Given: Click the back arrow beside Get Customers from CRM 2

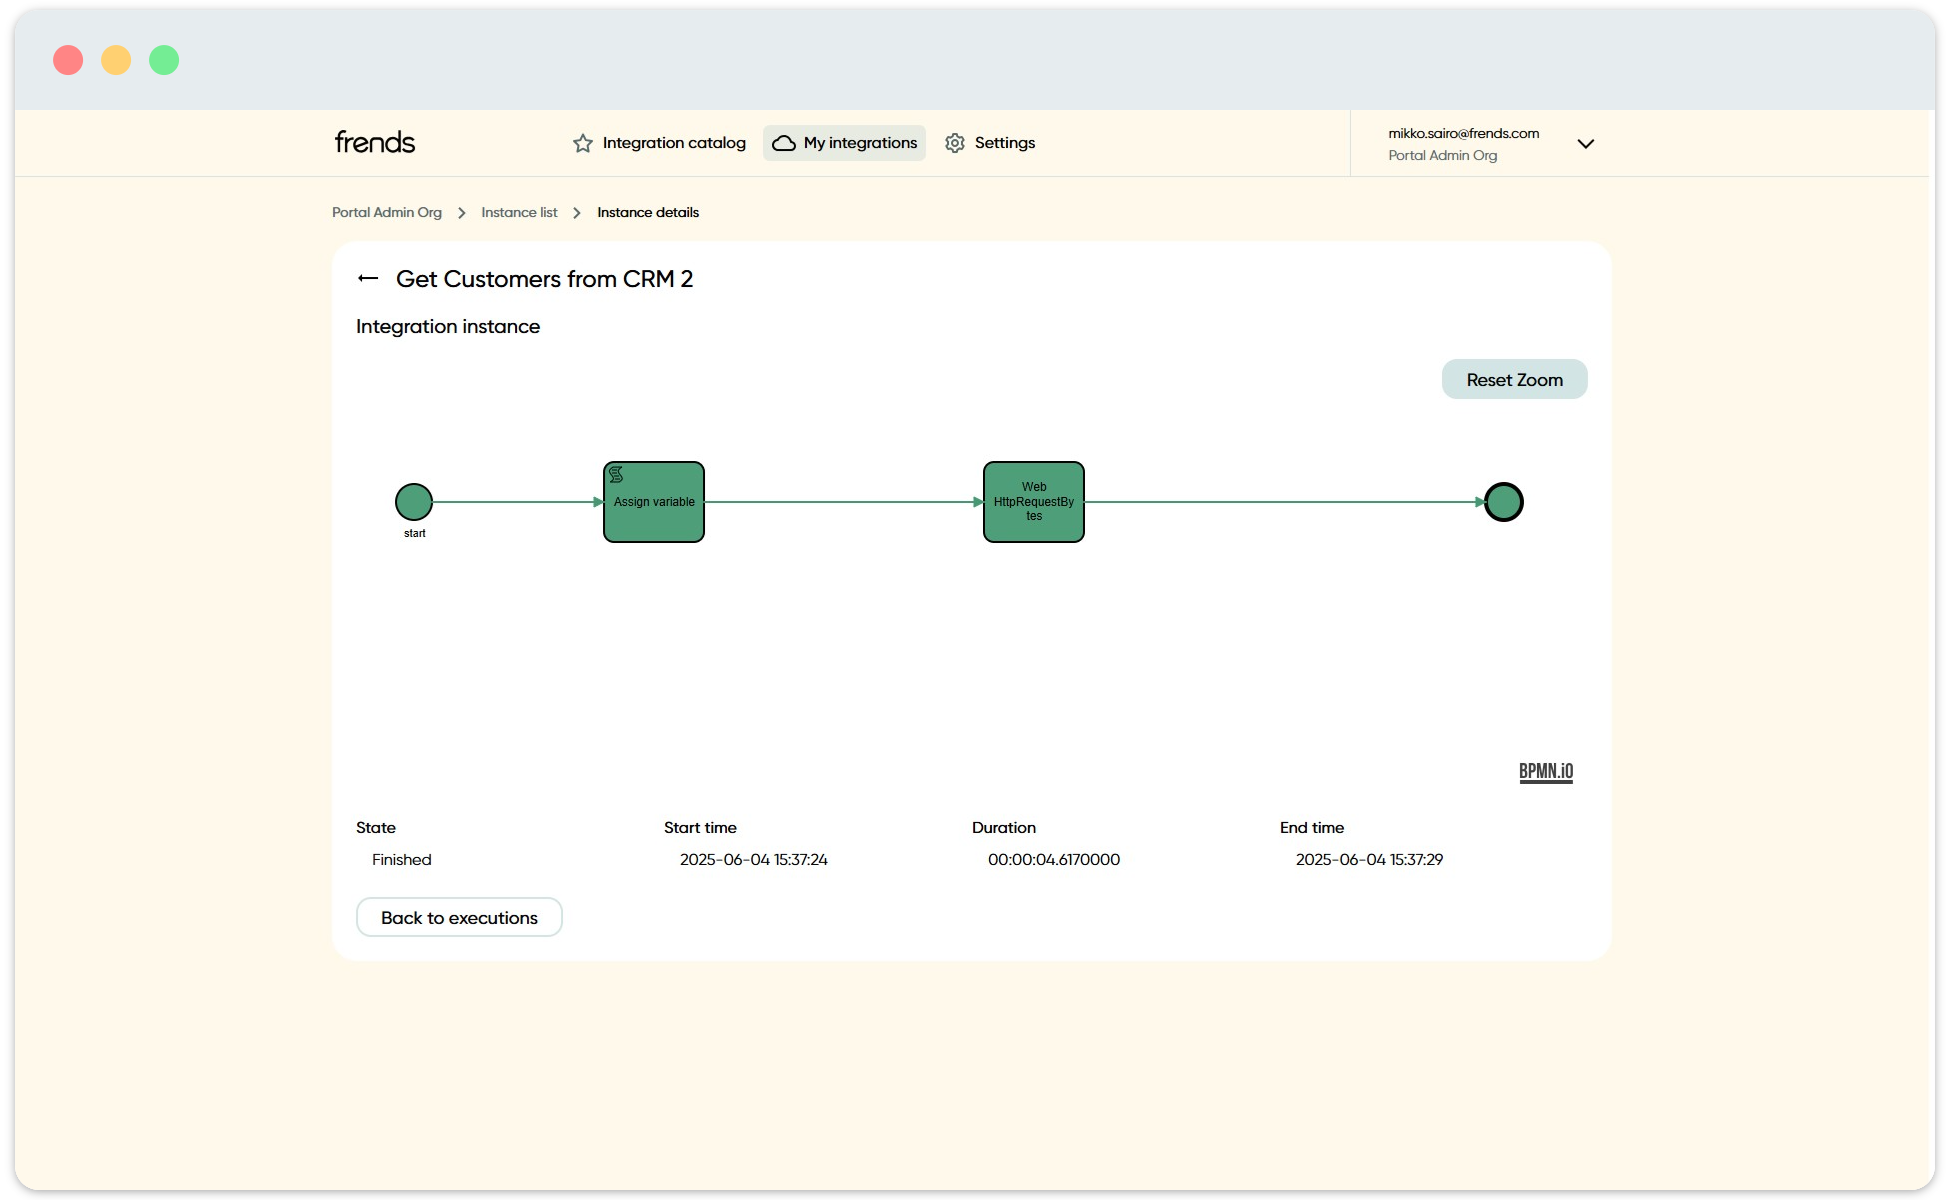Looking at the screenshot, I should [367, 278].
